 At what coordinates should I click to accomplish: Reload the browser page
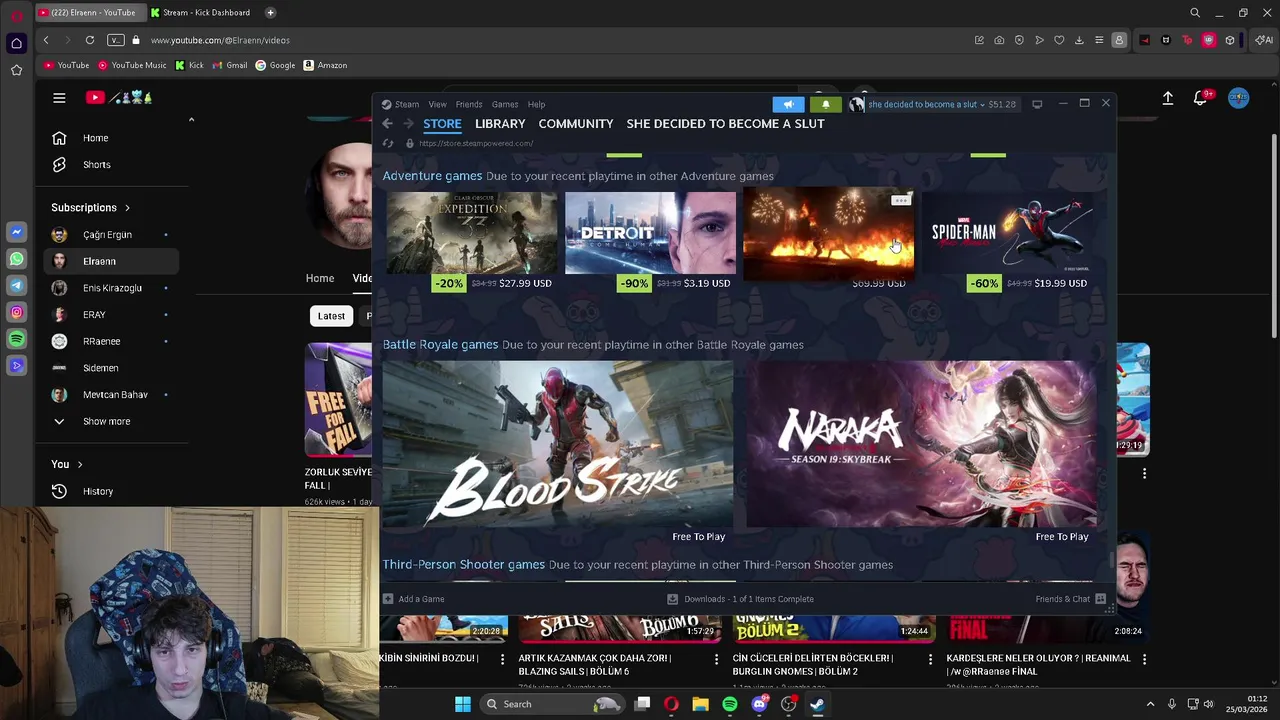pos(90,40)
